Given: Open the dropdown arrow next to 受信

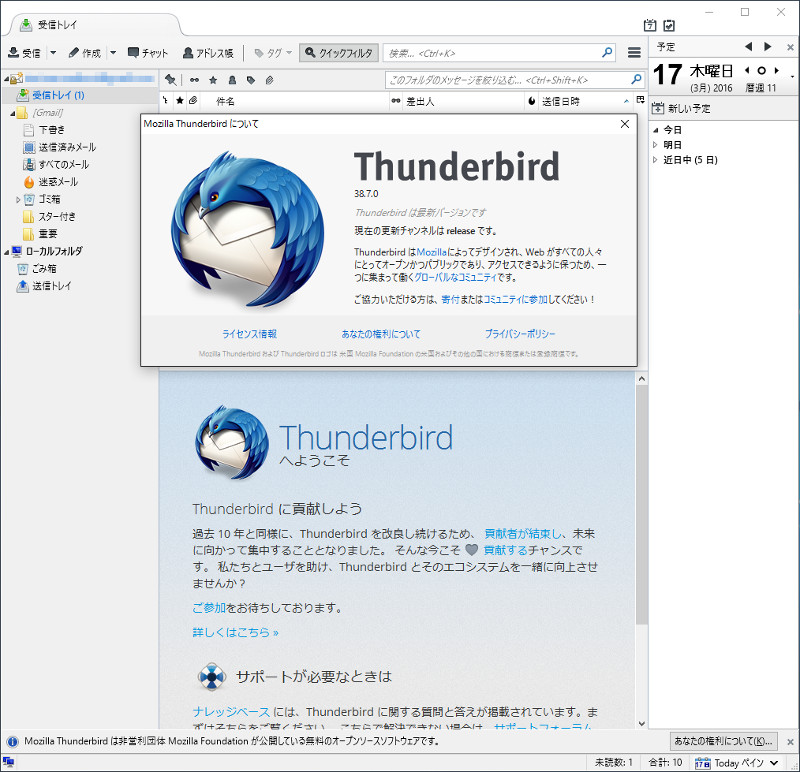Looking at the screenshot, I should tap(53, 53).
